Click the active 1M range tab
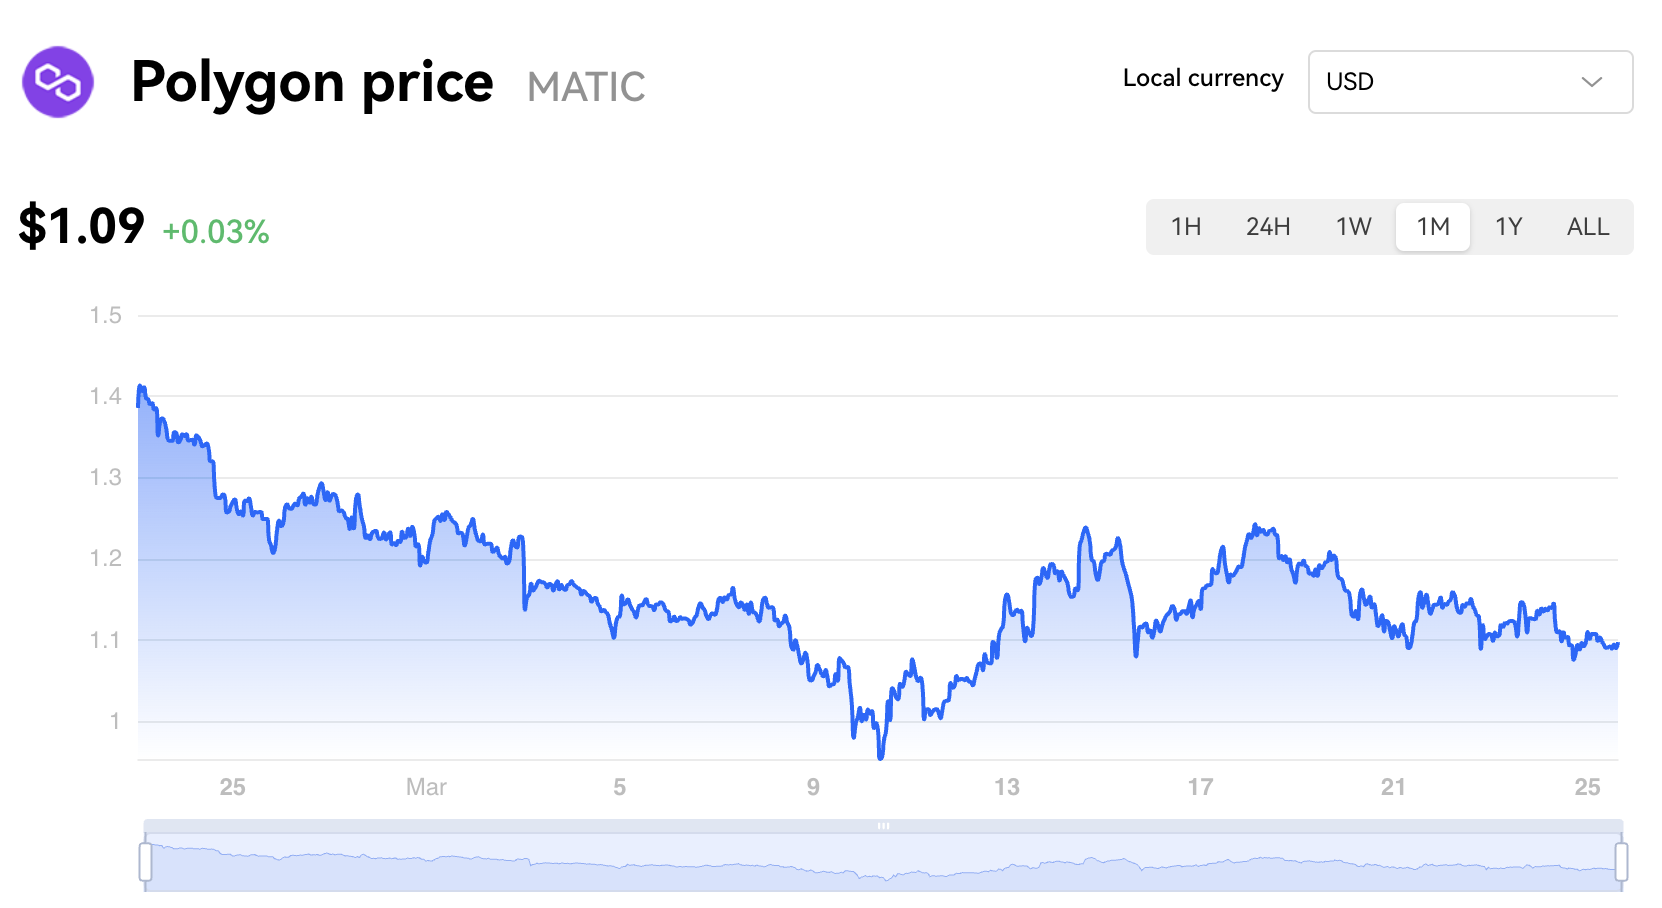This screenshot has height=908, width=1662. (1433, 227)
